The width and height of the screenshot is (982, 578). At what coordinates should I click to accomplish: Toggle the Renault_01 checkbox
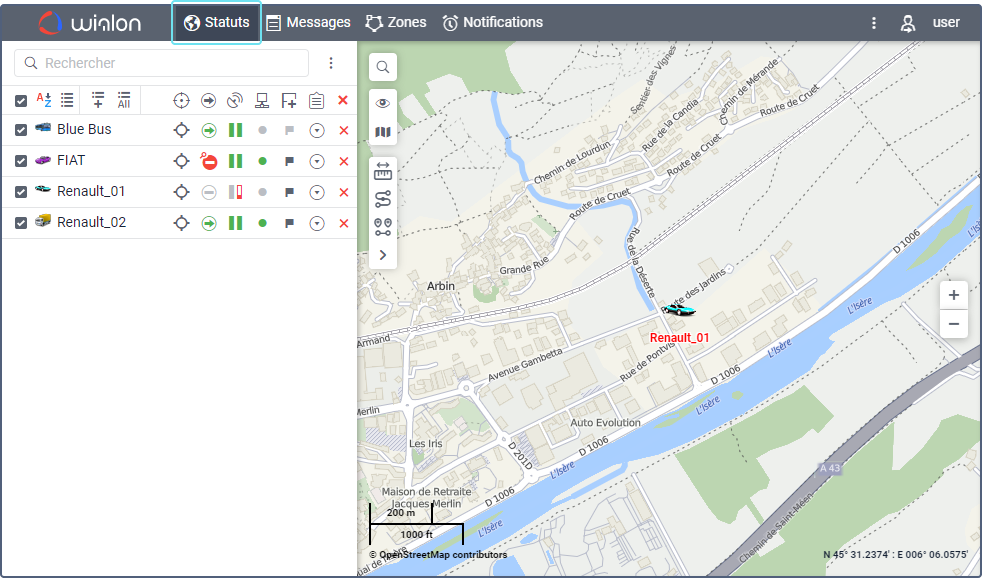(21, 192)
